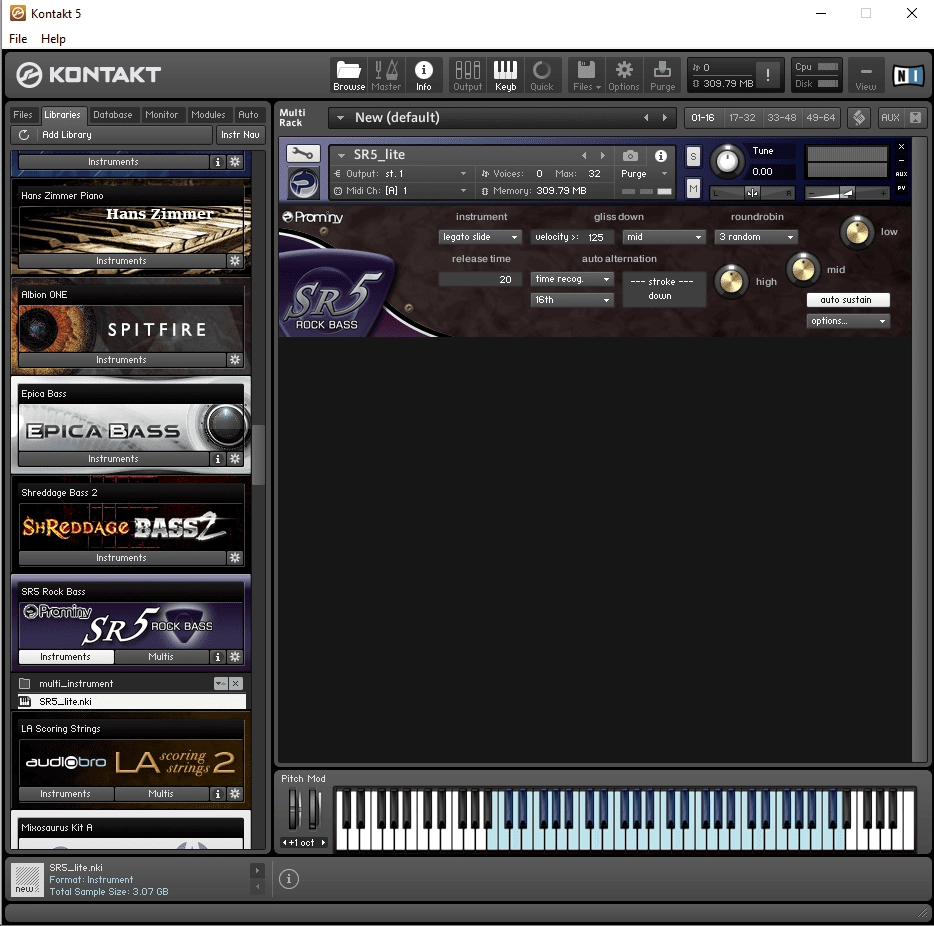This screenshot has width=934, height=926.
Task: Click the instrument pan slider
Action: (x=752, y=193)
